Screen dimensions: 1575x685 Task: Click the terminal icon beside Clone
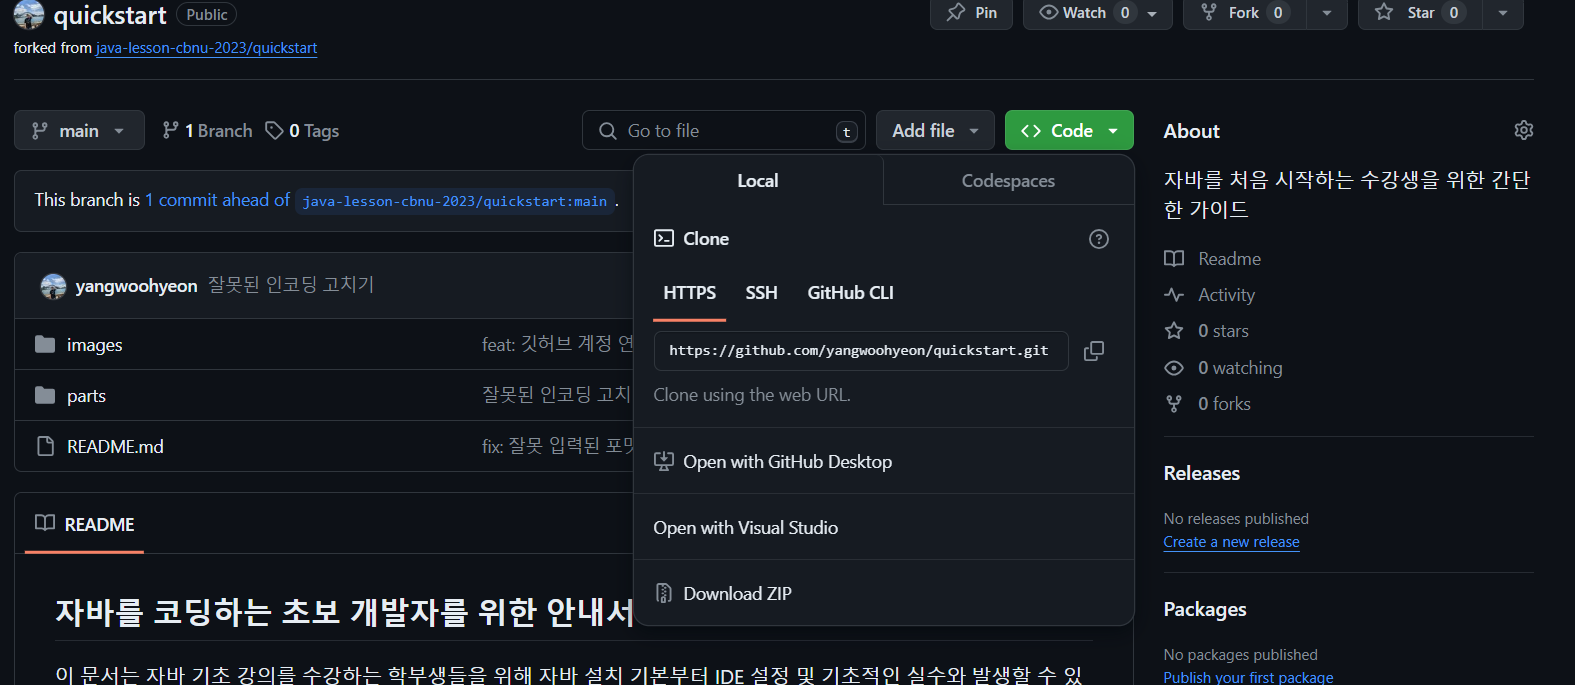tap(663, 238)
